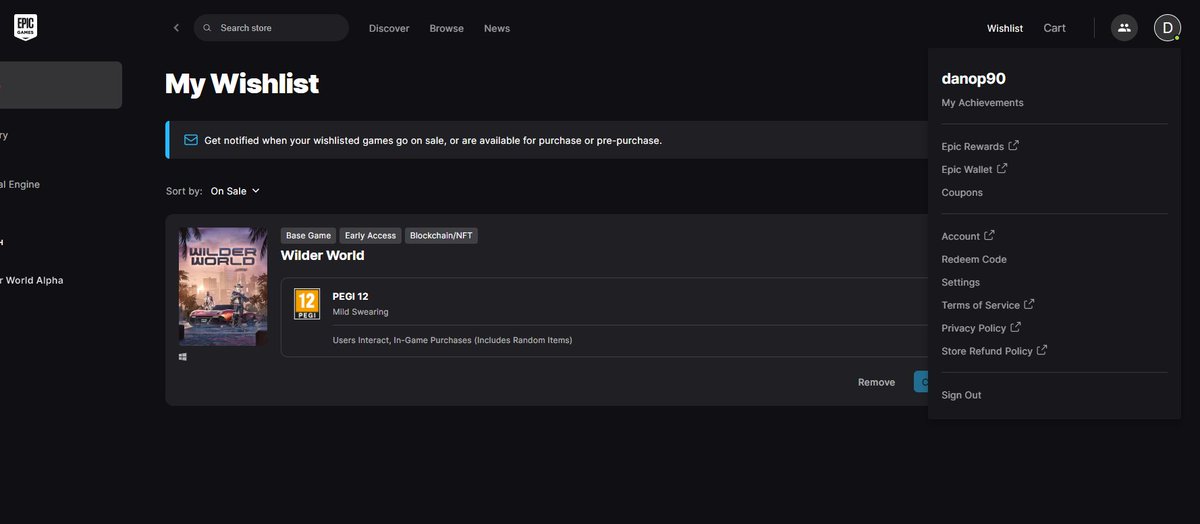The height and width of the screenshot is (524, 1200).
Task: Open Epic Wallet from profile menu
Action: click(x=967, y=170)
